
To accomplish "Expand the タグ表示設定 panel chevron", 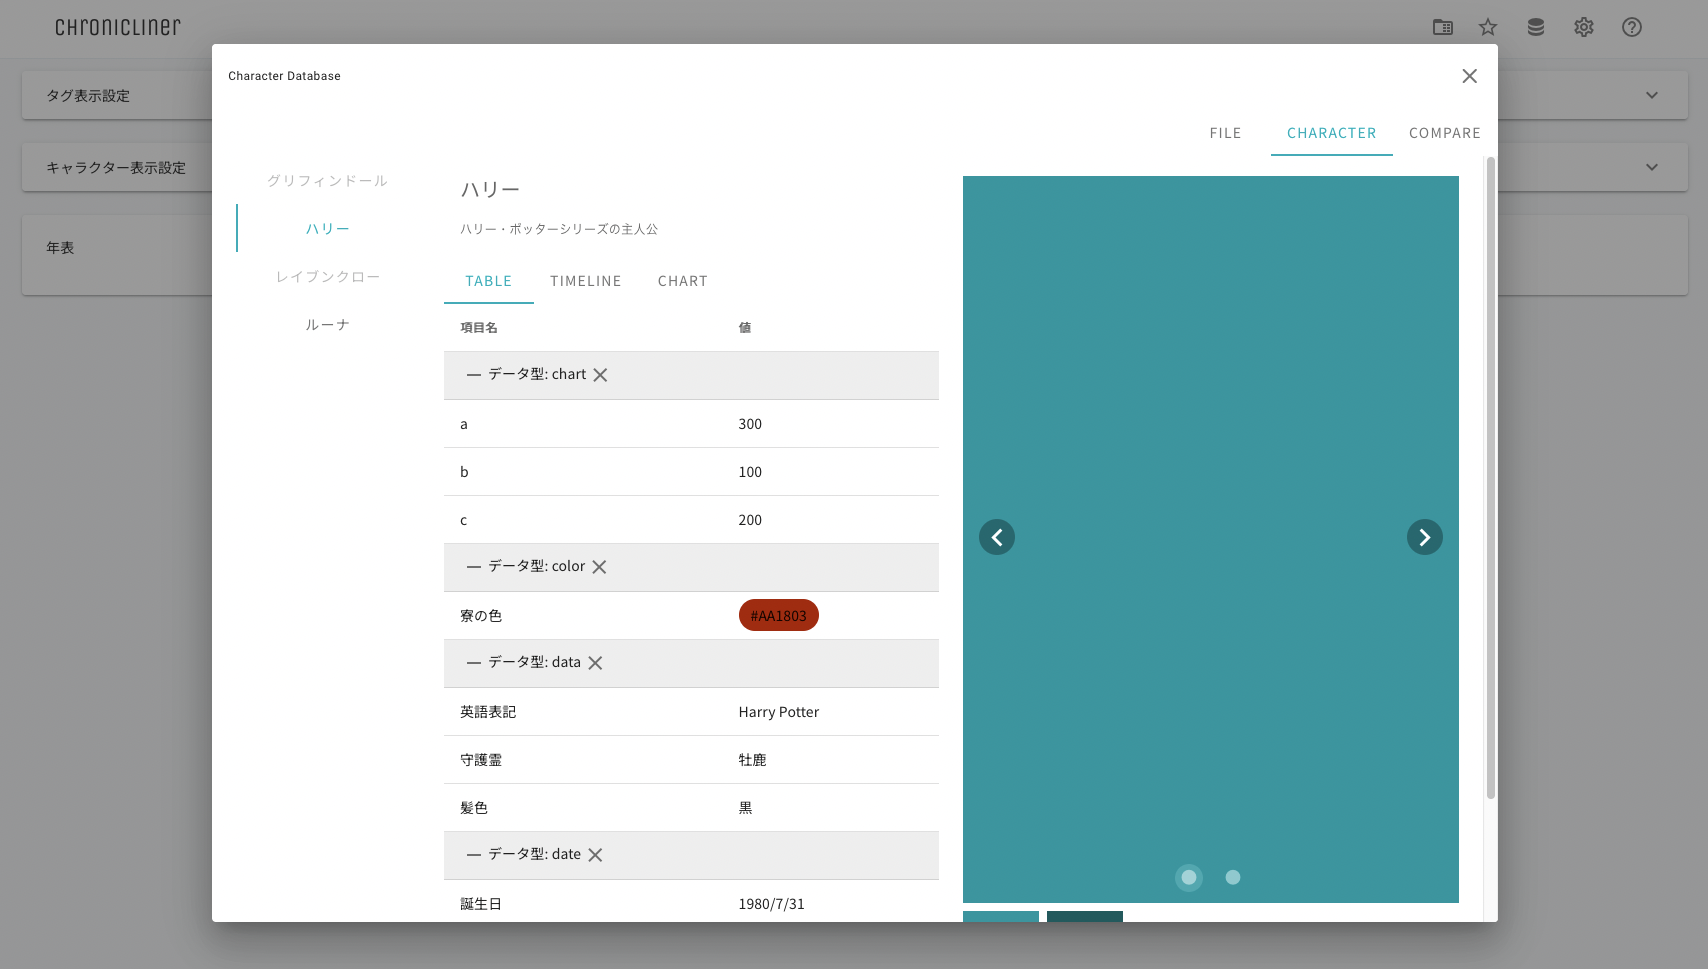I will click(x=1652, y=96).
